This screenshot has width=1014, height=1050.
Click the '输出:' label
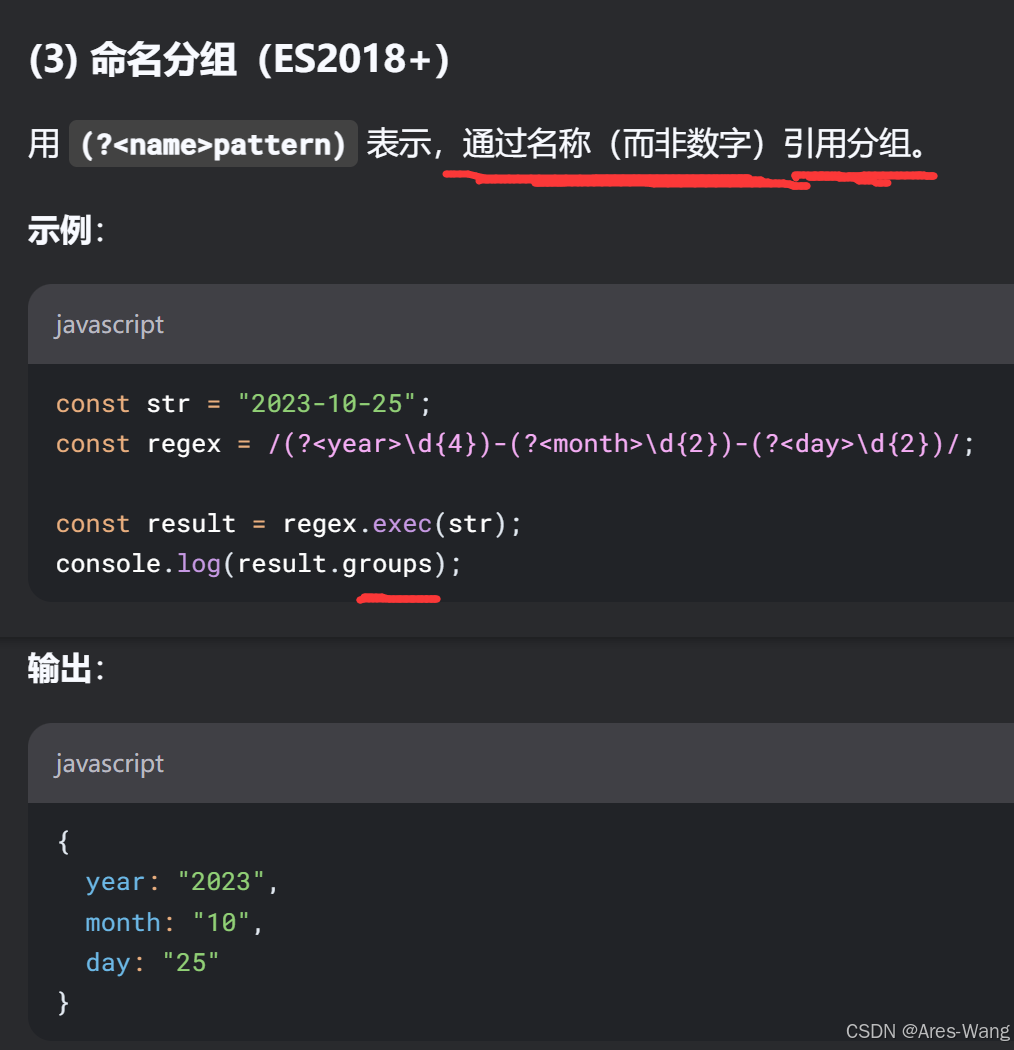click(x=66, y=668)
